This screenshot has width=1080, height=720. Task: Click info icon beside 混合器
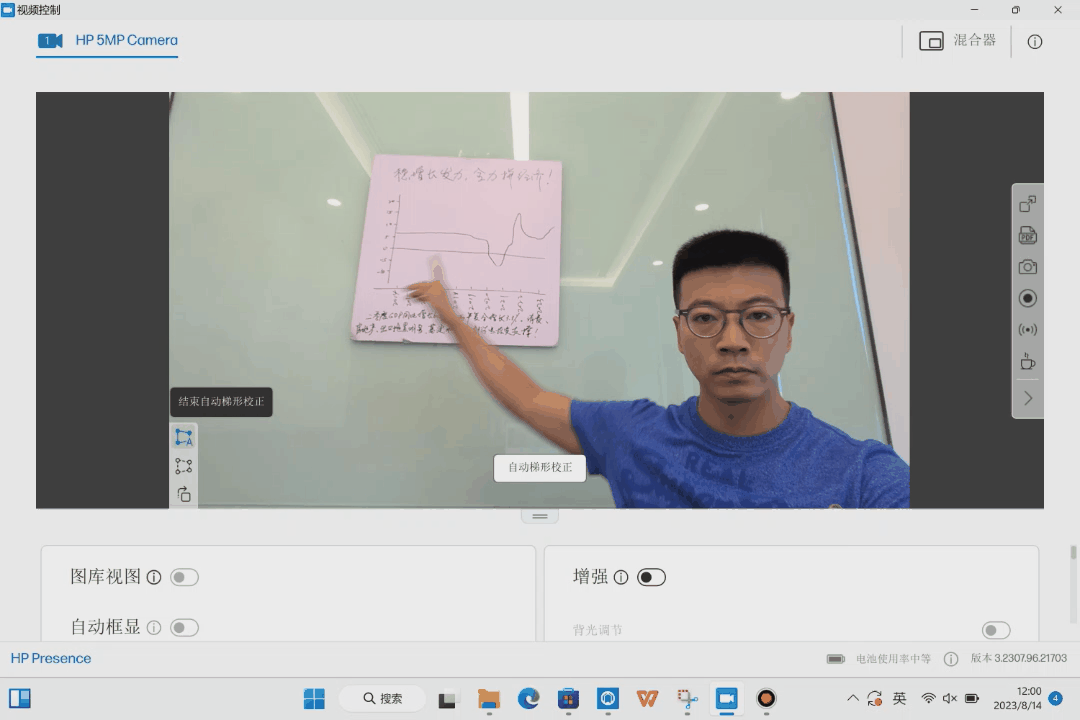point(1035,42)
